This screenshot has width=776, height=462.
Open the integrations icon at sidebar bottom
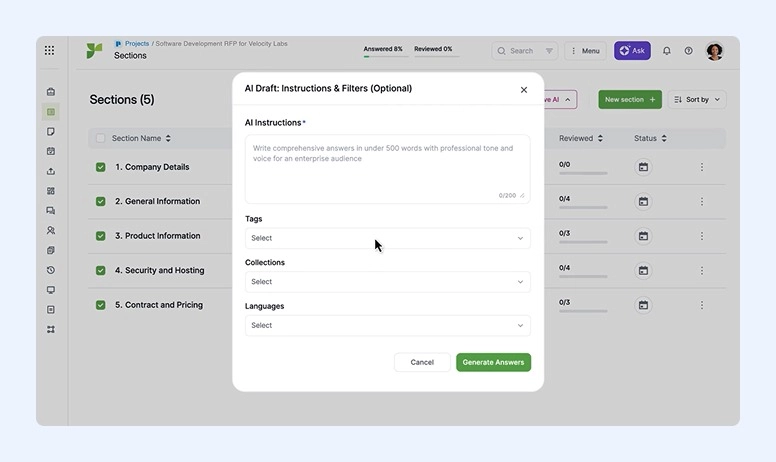coord(50,329)
